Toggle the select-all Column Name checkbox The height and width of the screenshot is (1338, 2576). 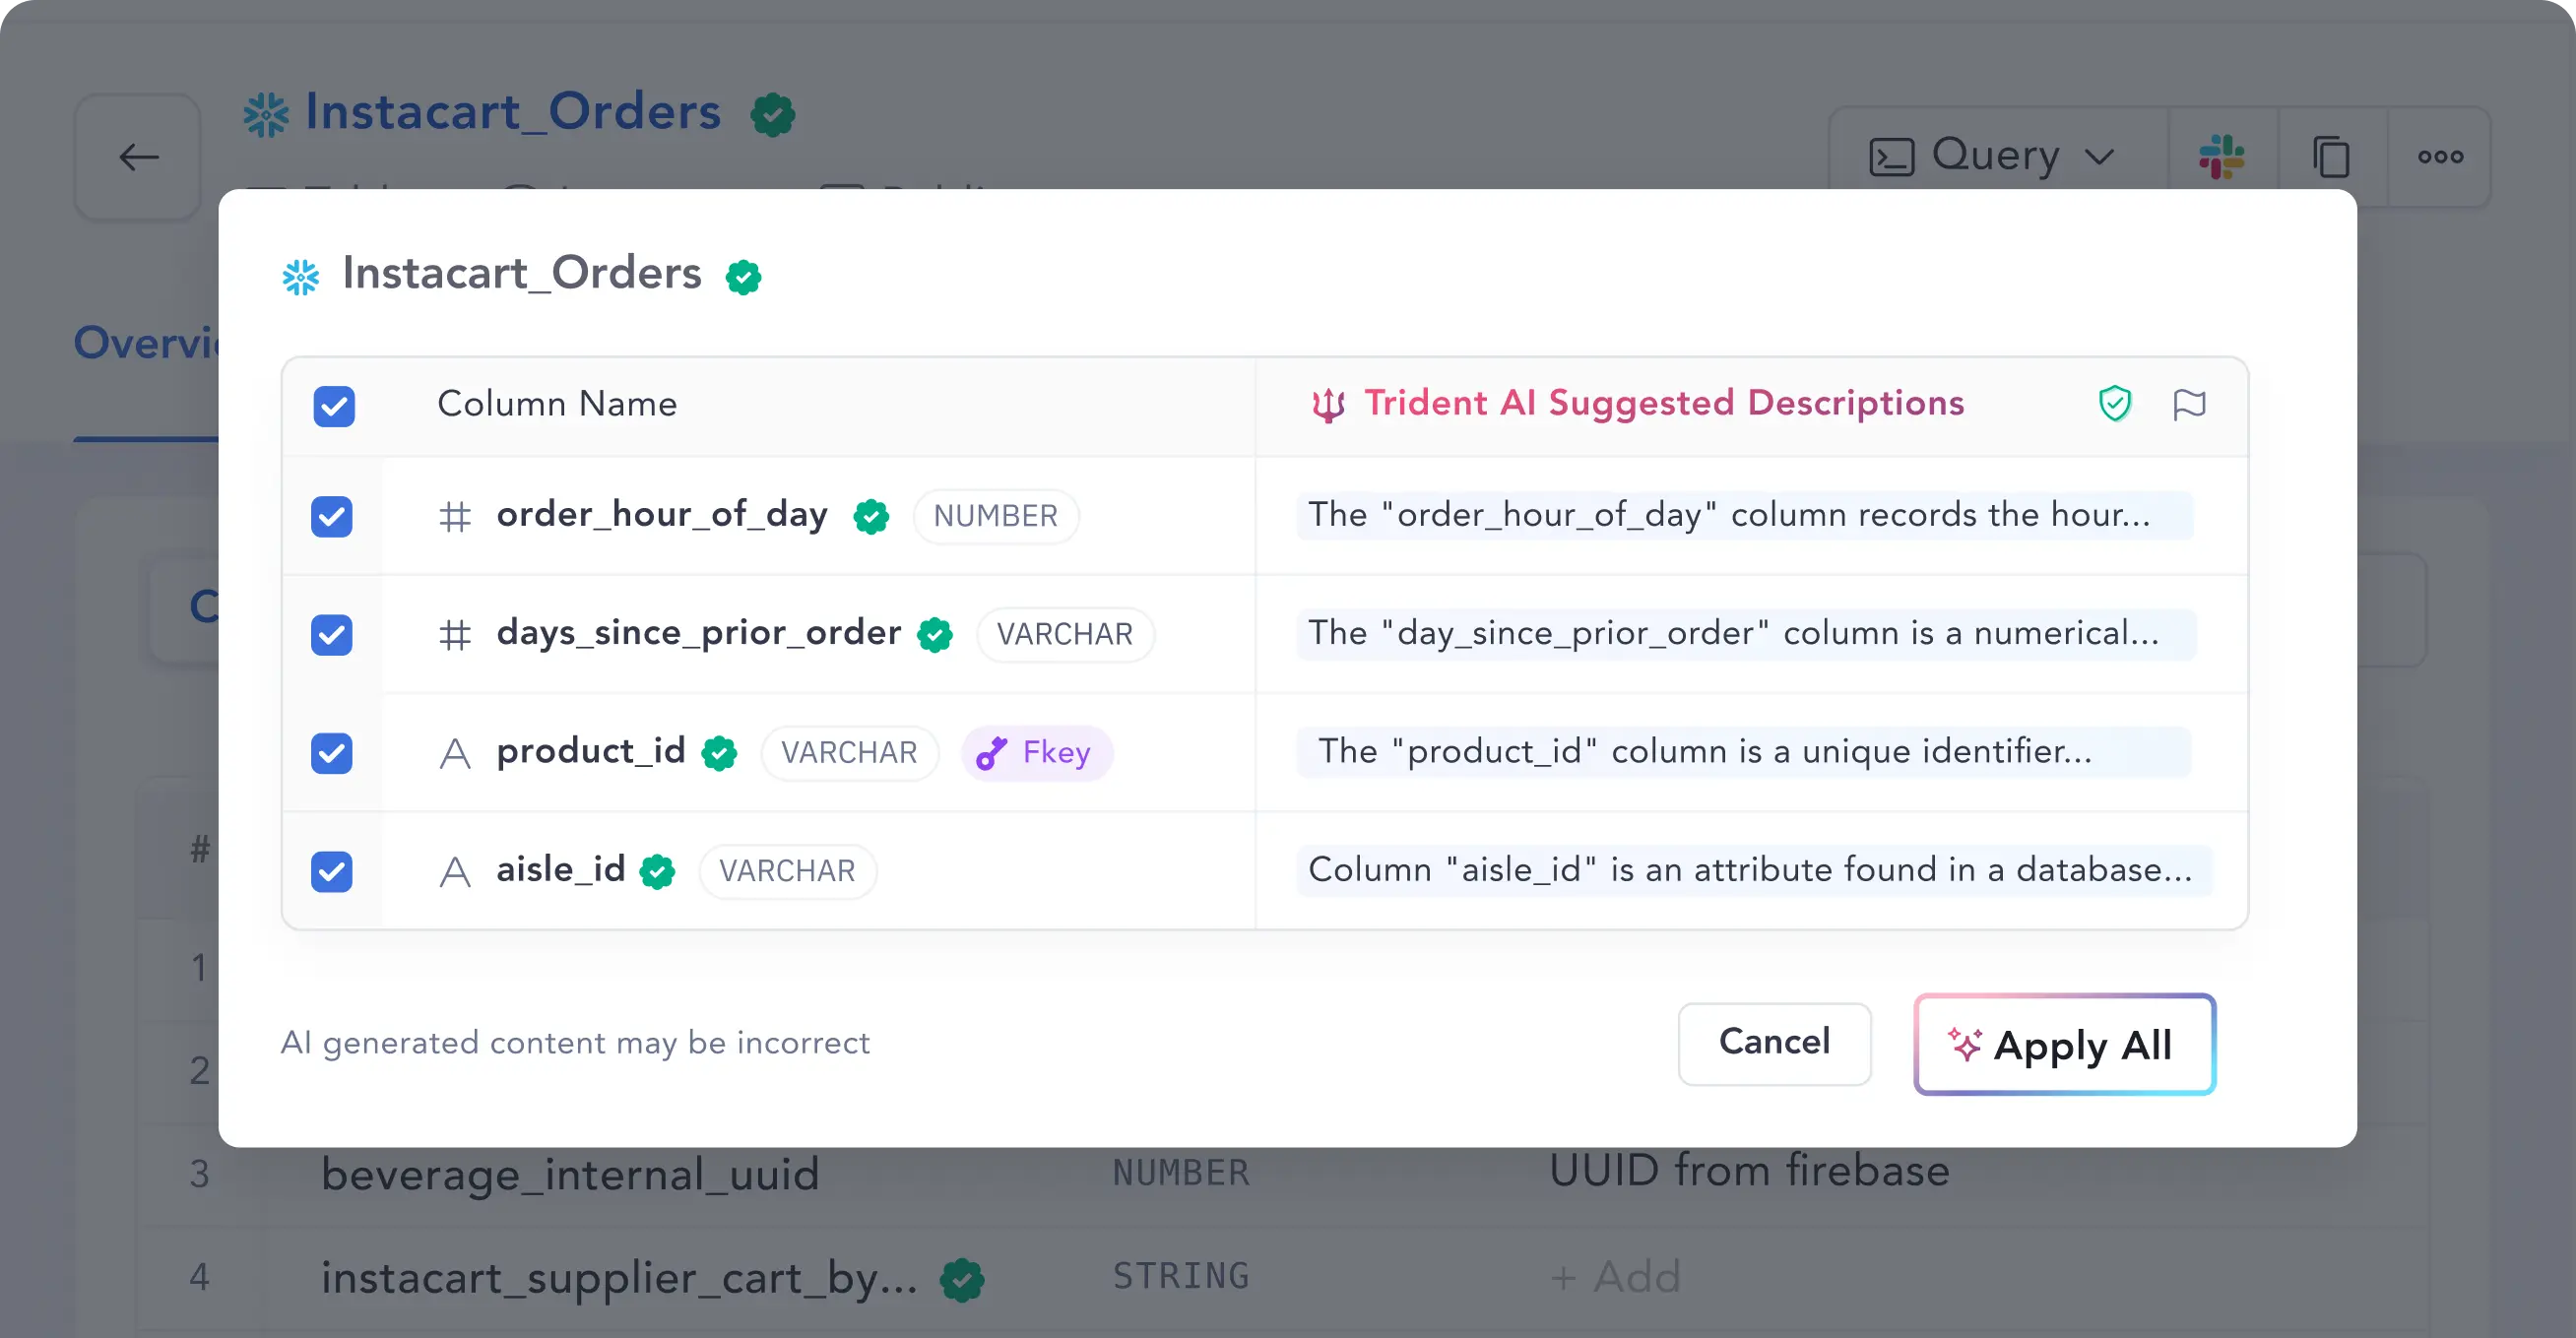click(334, 406)
